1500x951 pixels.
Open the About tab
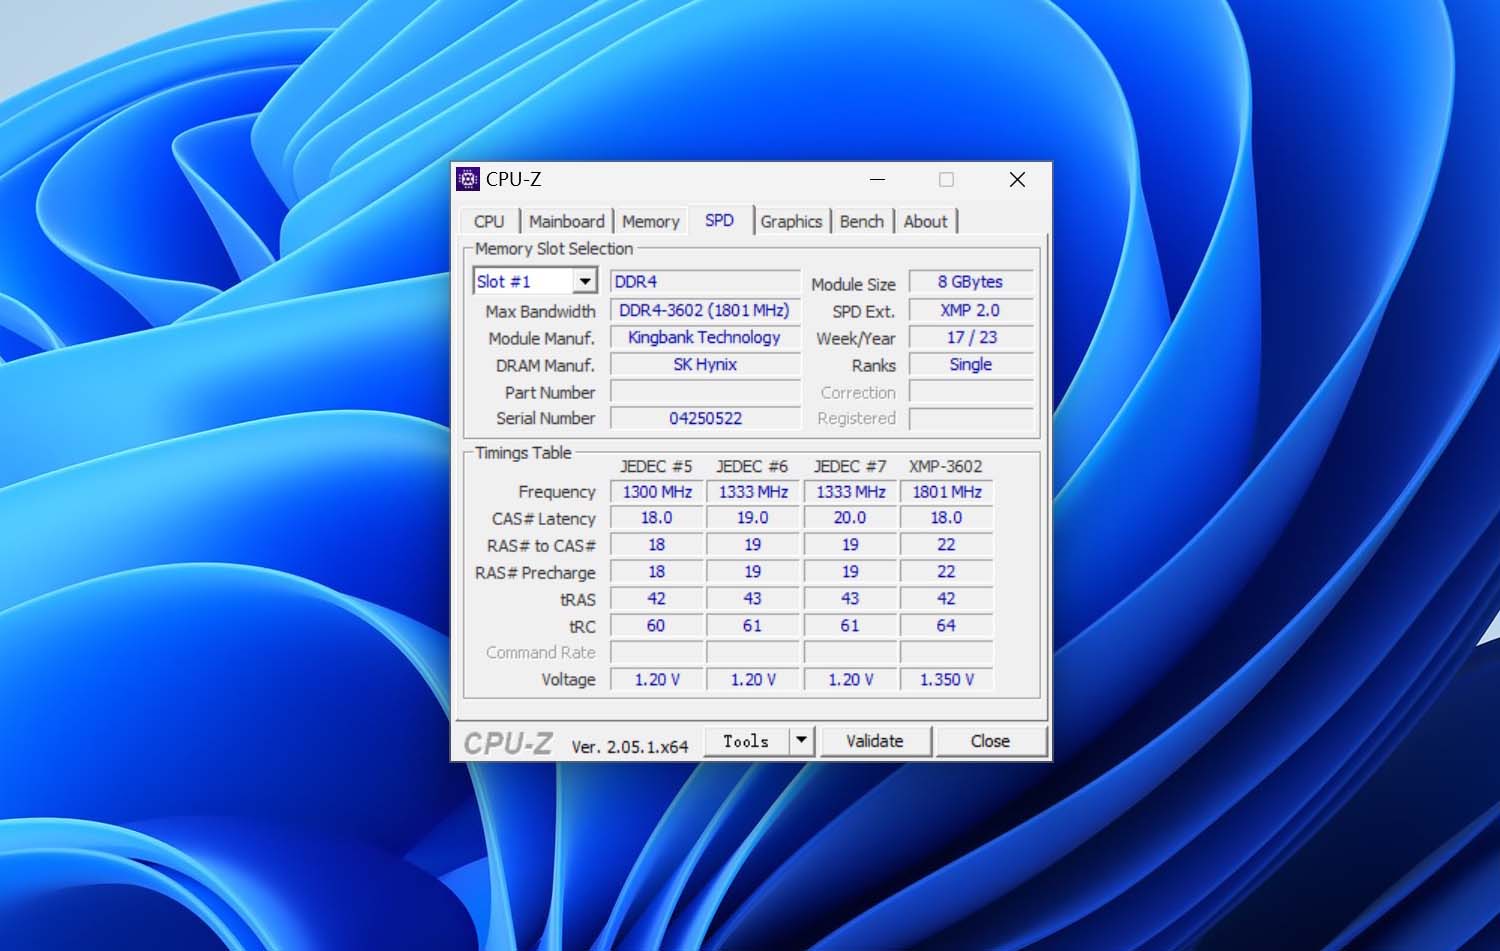pos(925,221)
